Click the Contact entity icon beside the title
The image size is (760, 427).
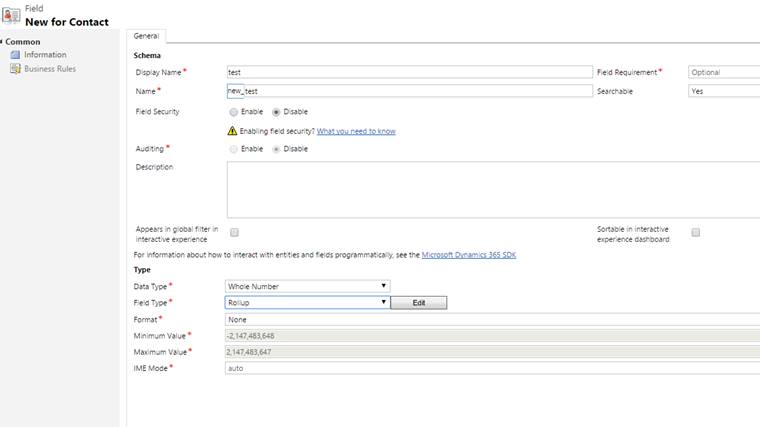pyautogui.click(x=11, y=15)
